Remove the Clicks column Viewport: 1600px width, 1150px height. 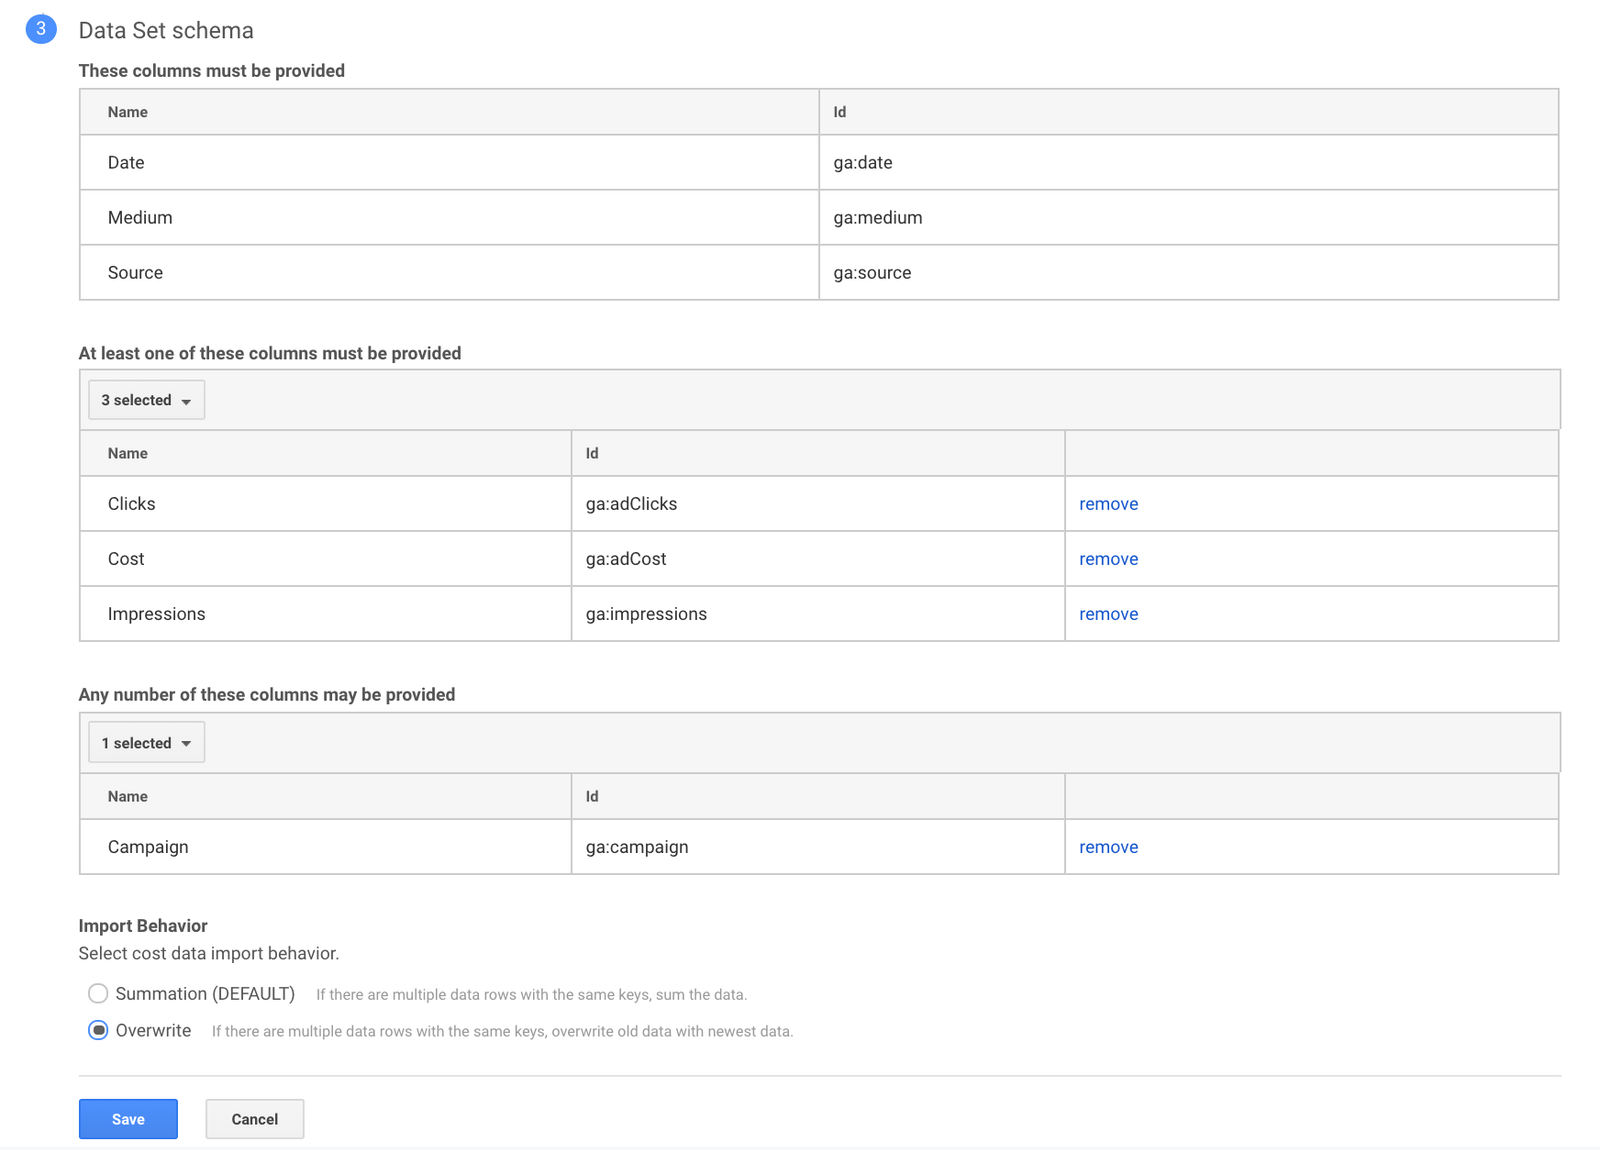[1108, 504]
